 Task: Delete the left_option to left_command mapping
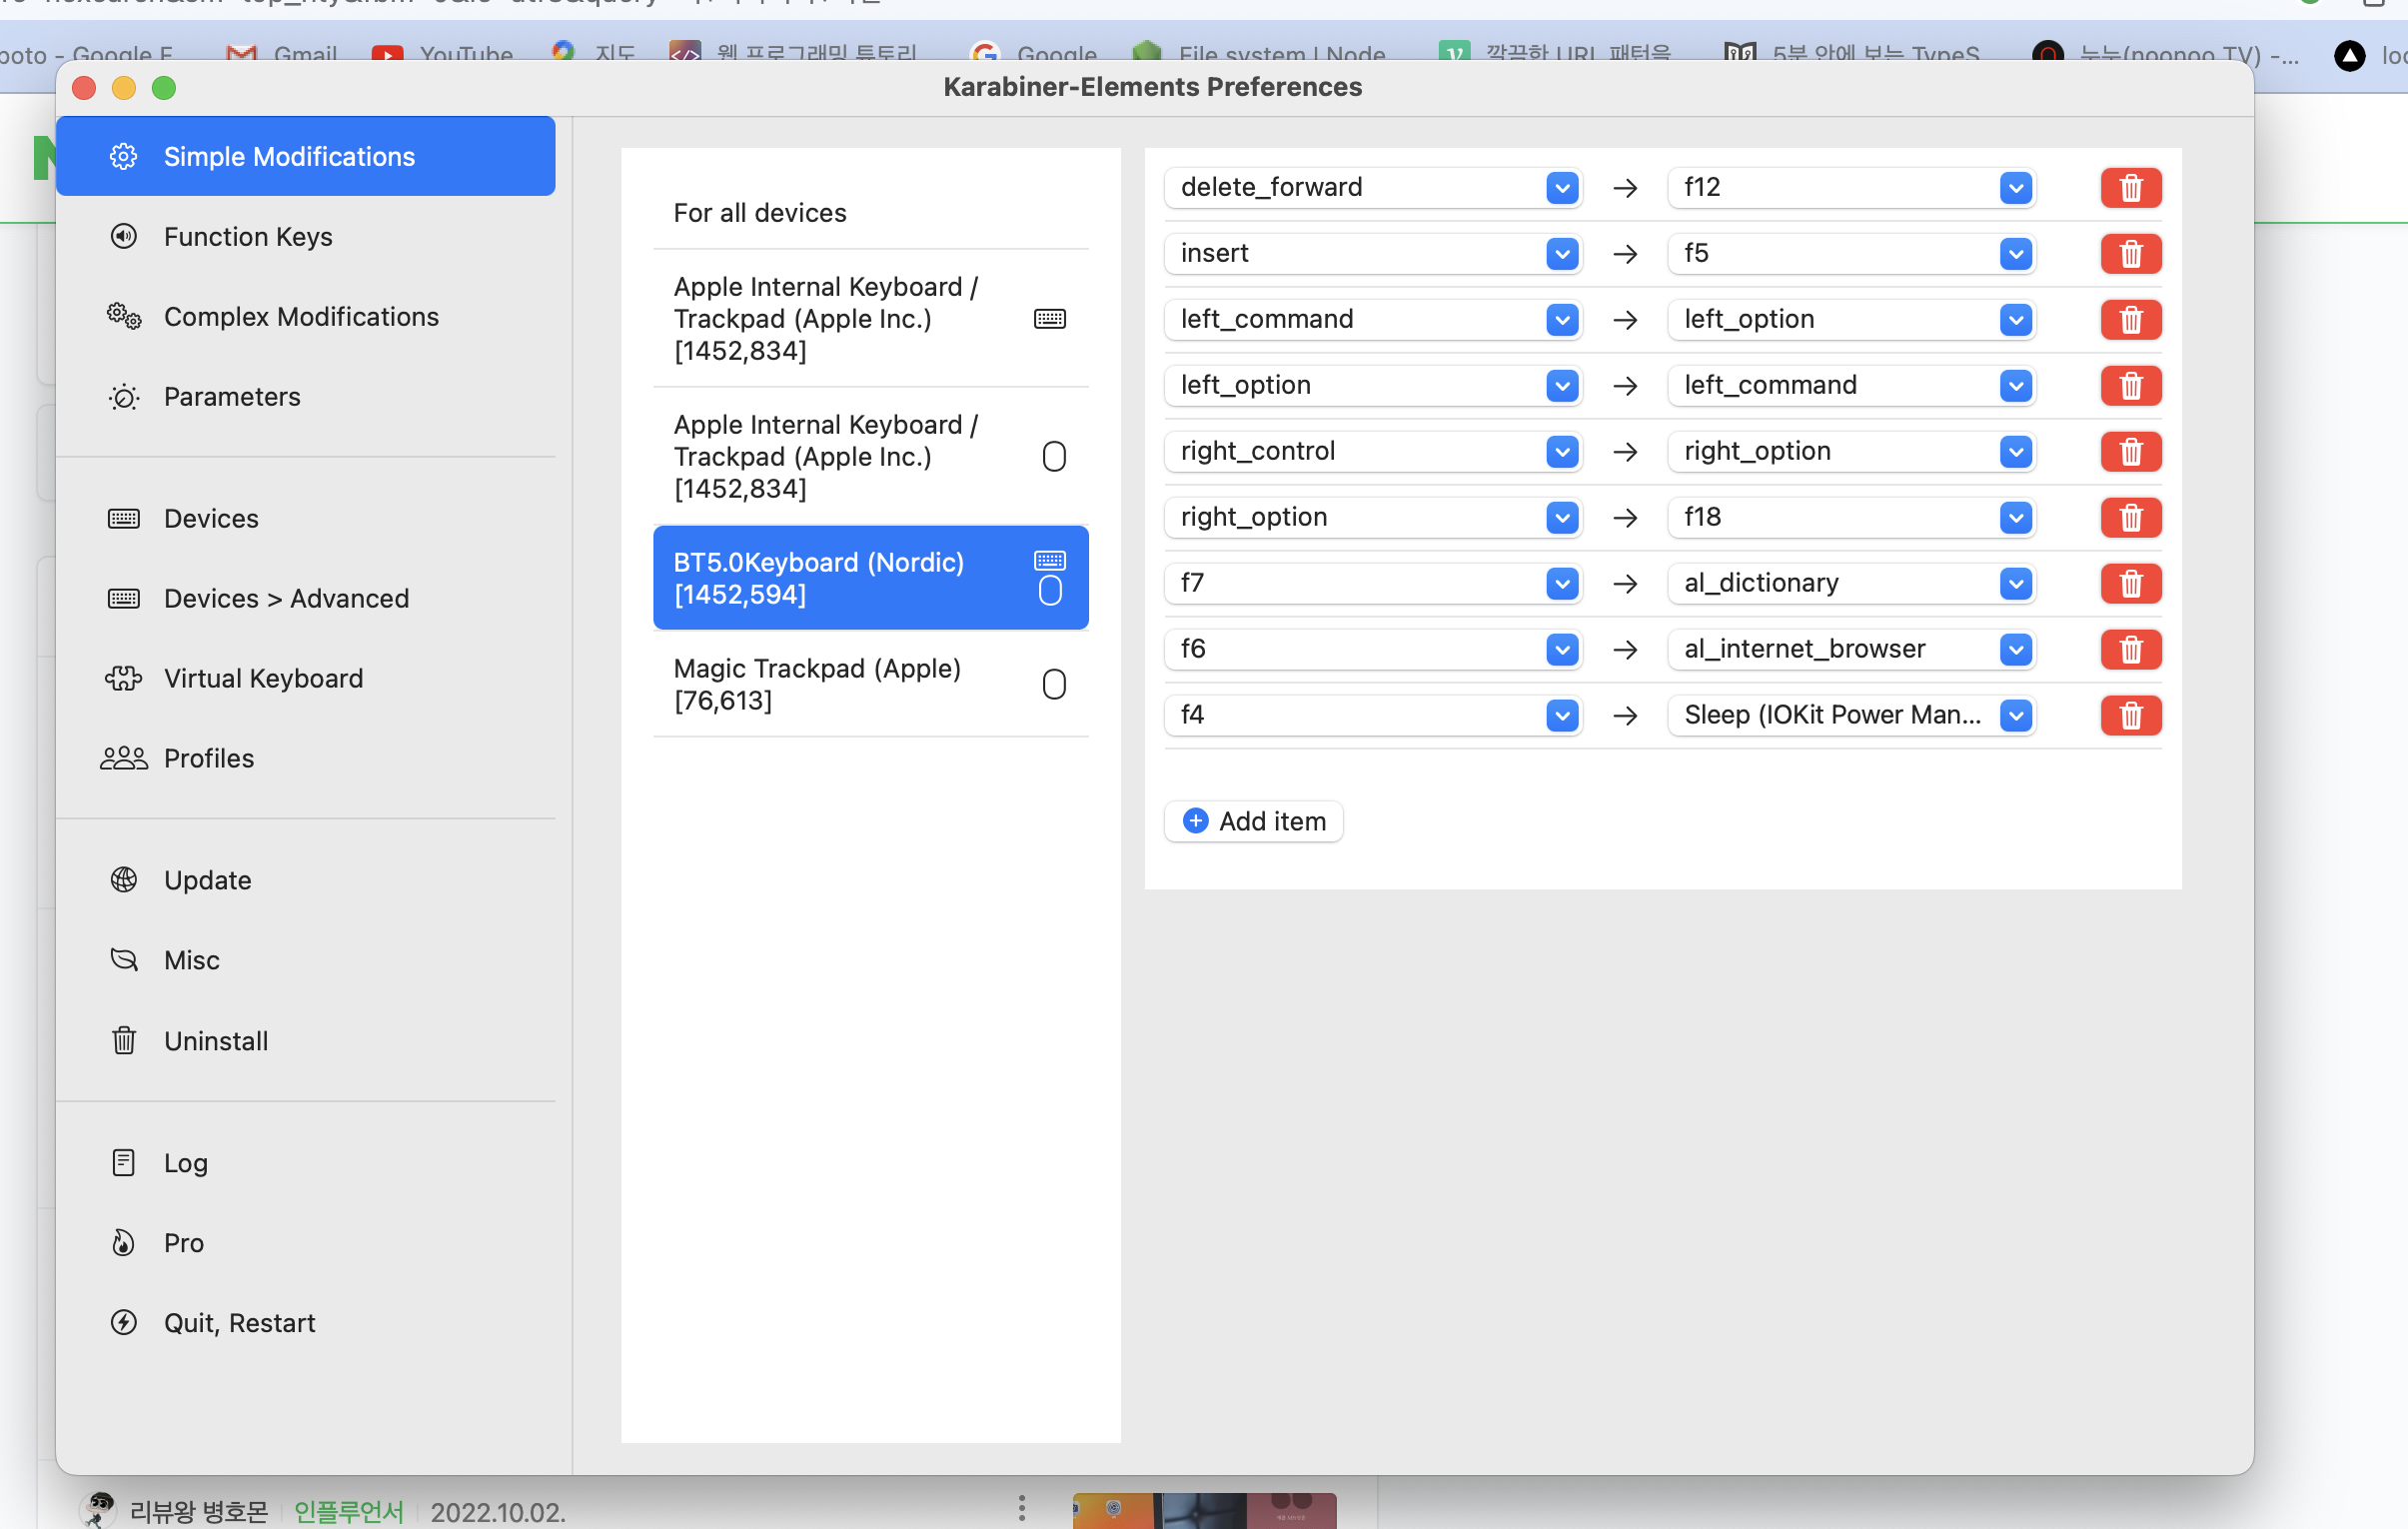coord(2130,385)
